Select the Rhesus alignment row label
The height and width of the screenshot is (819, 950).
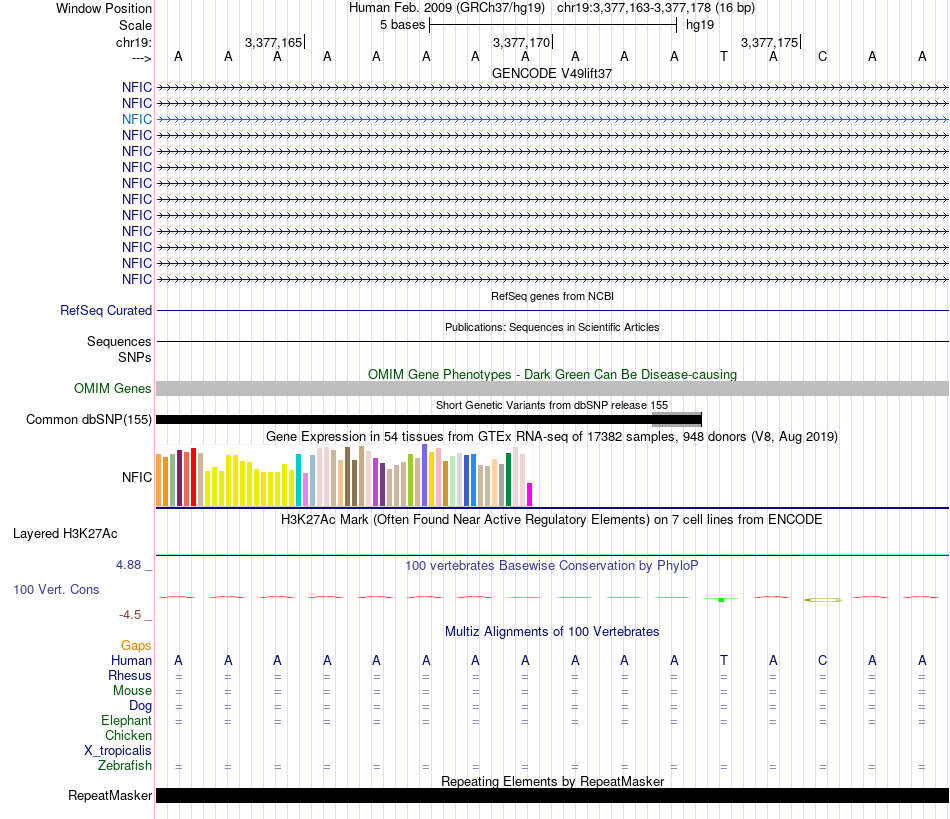130,675
